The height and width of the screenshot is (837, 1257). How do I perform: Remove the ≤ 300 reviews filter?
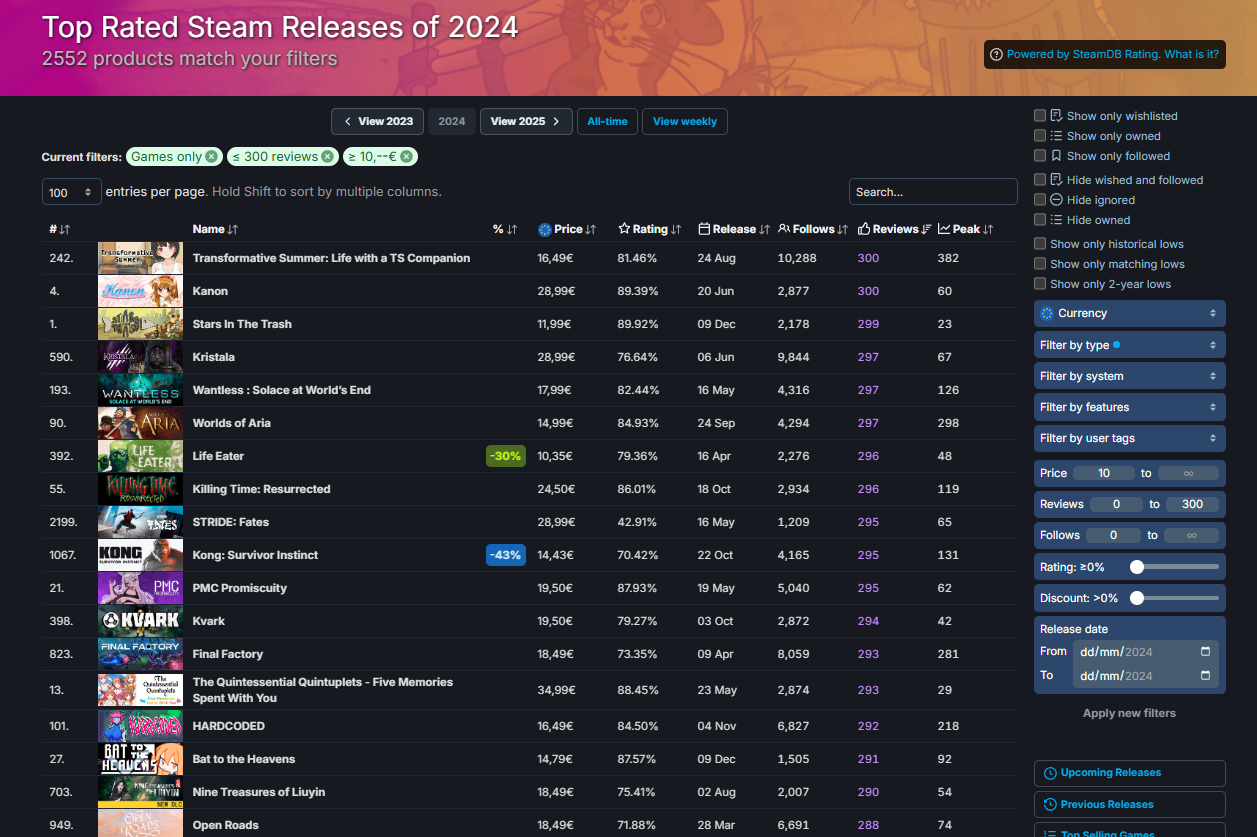[x=327, y=157]
